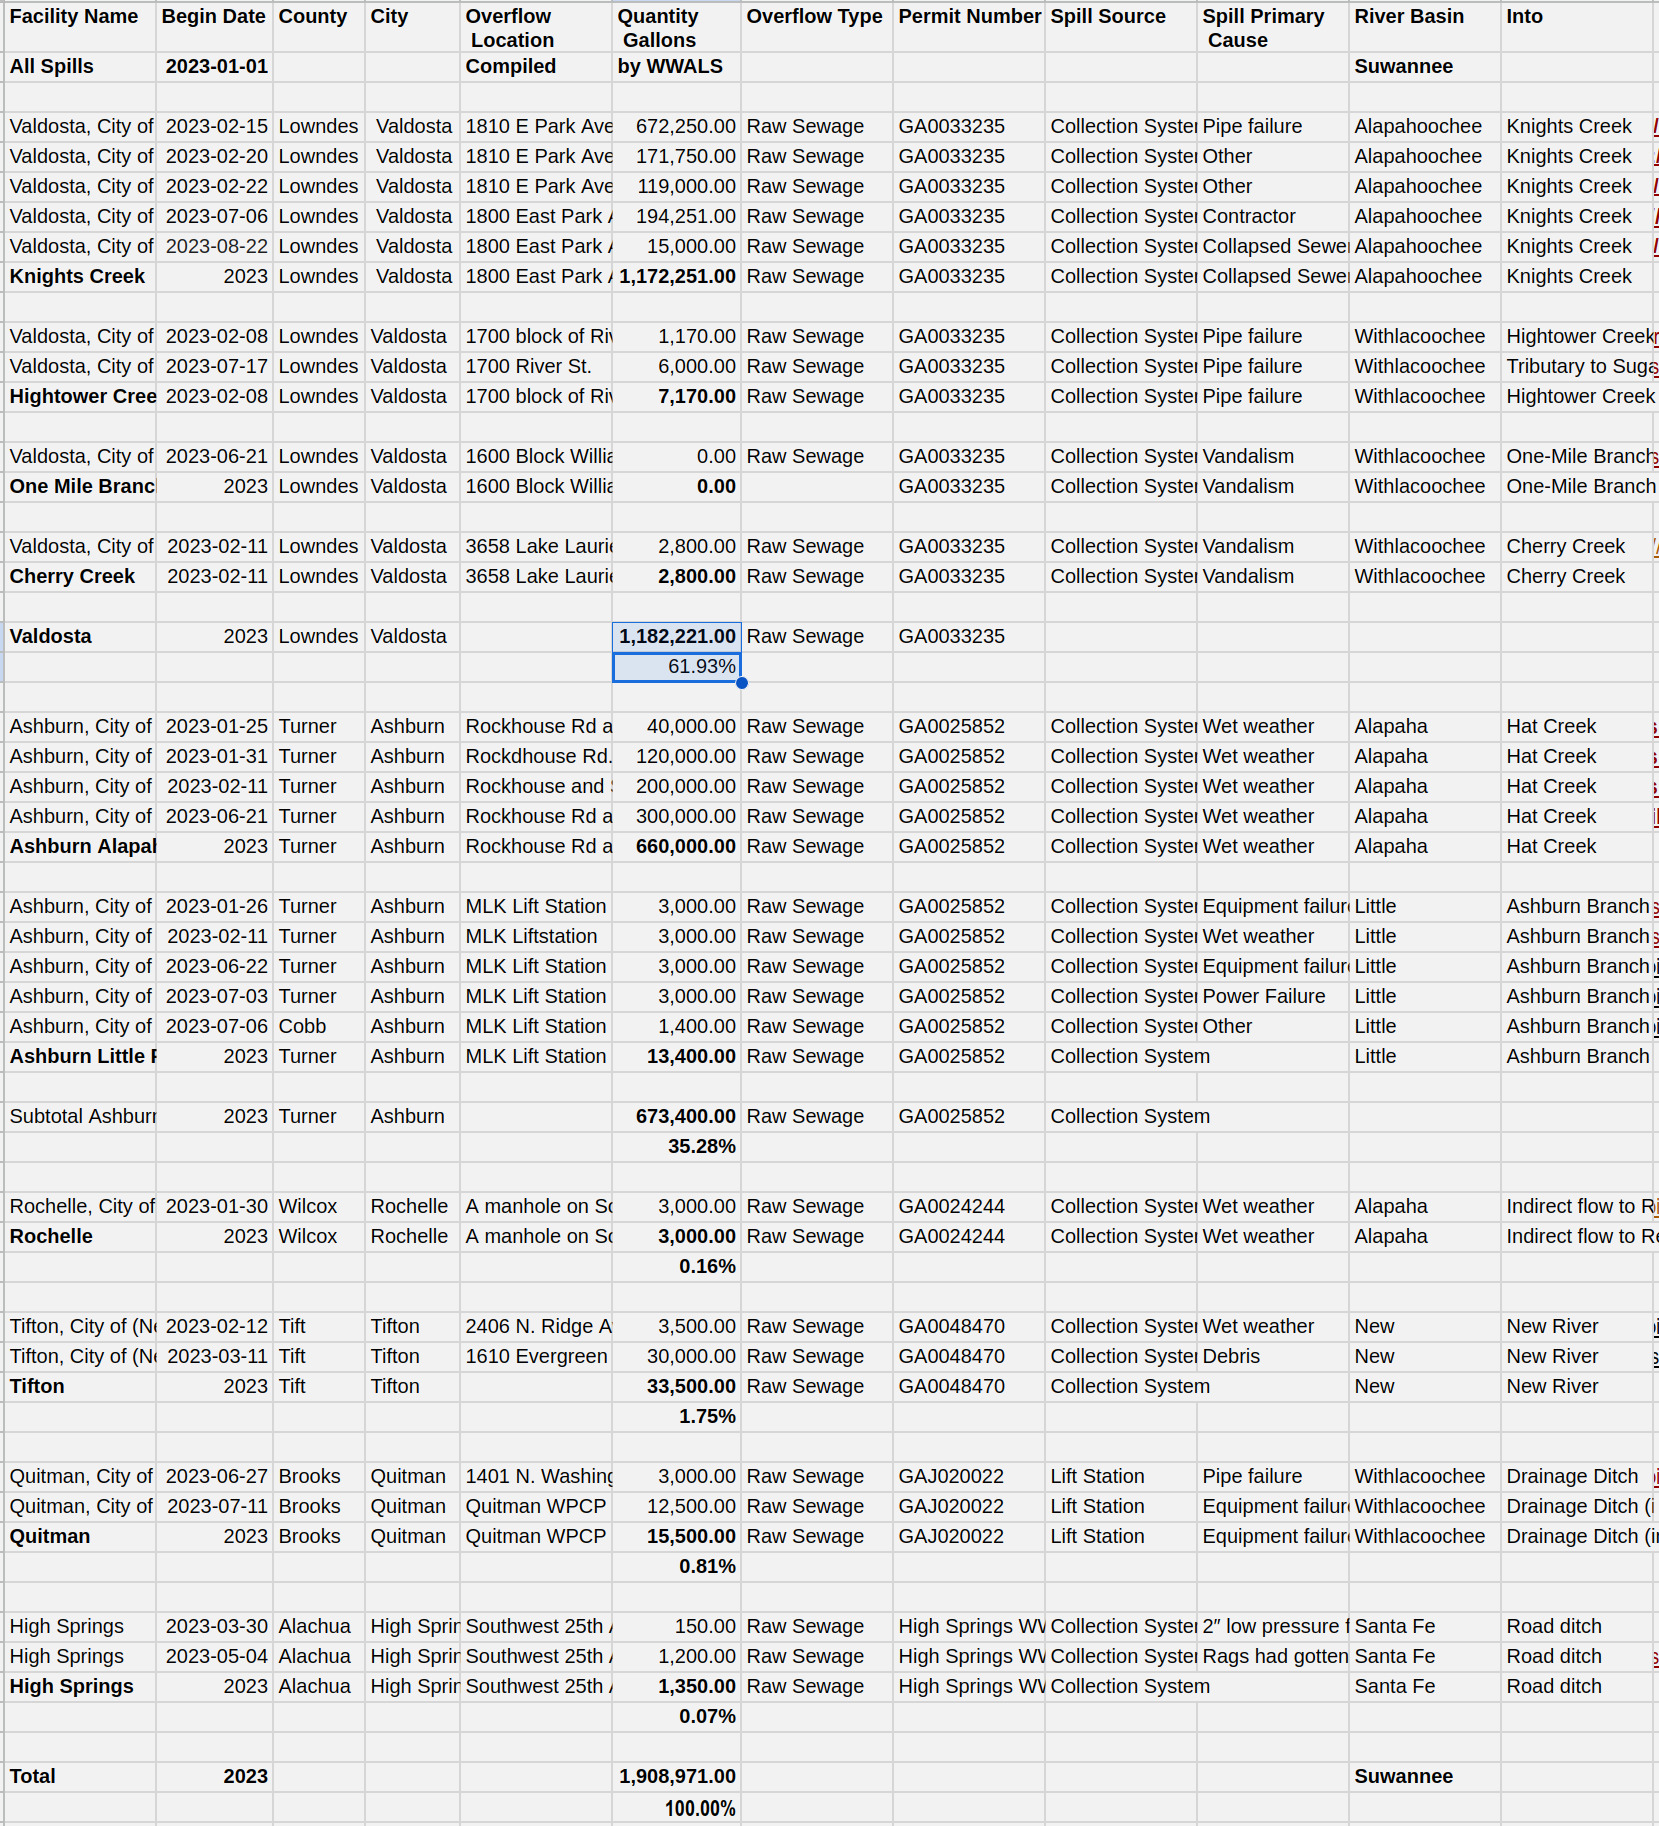
Task: Click the 'Permit Number' header cell
Action: pos(969,27)
